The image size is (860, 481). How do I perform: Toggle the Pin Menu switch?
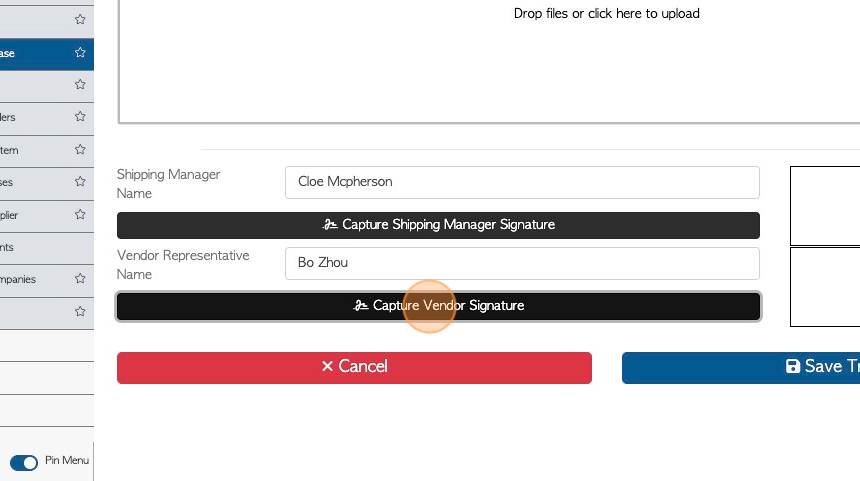(x=24, y=462)
